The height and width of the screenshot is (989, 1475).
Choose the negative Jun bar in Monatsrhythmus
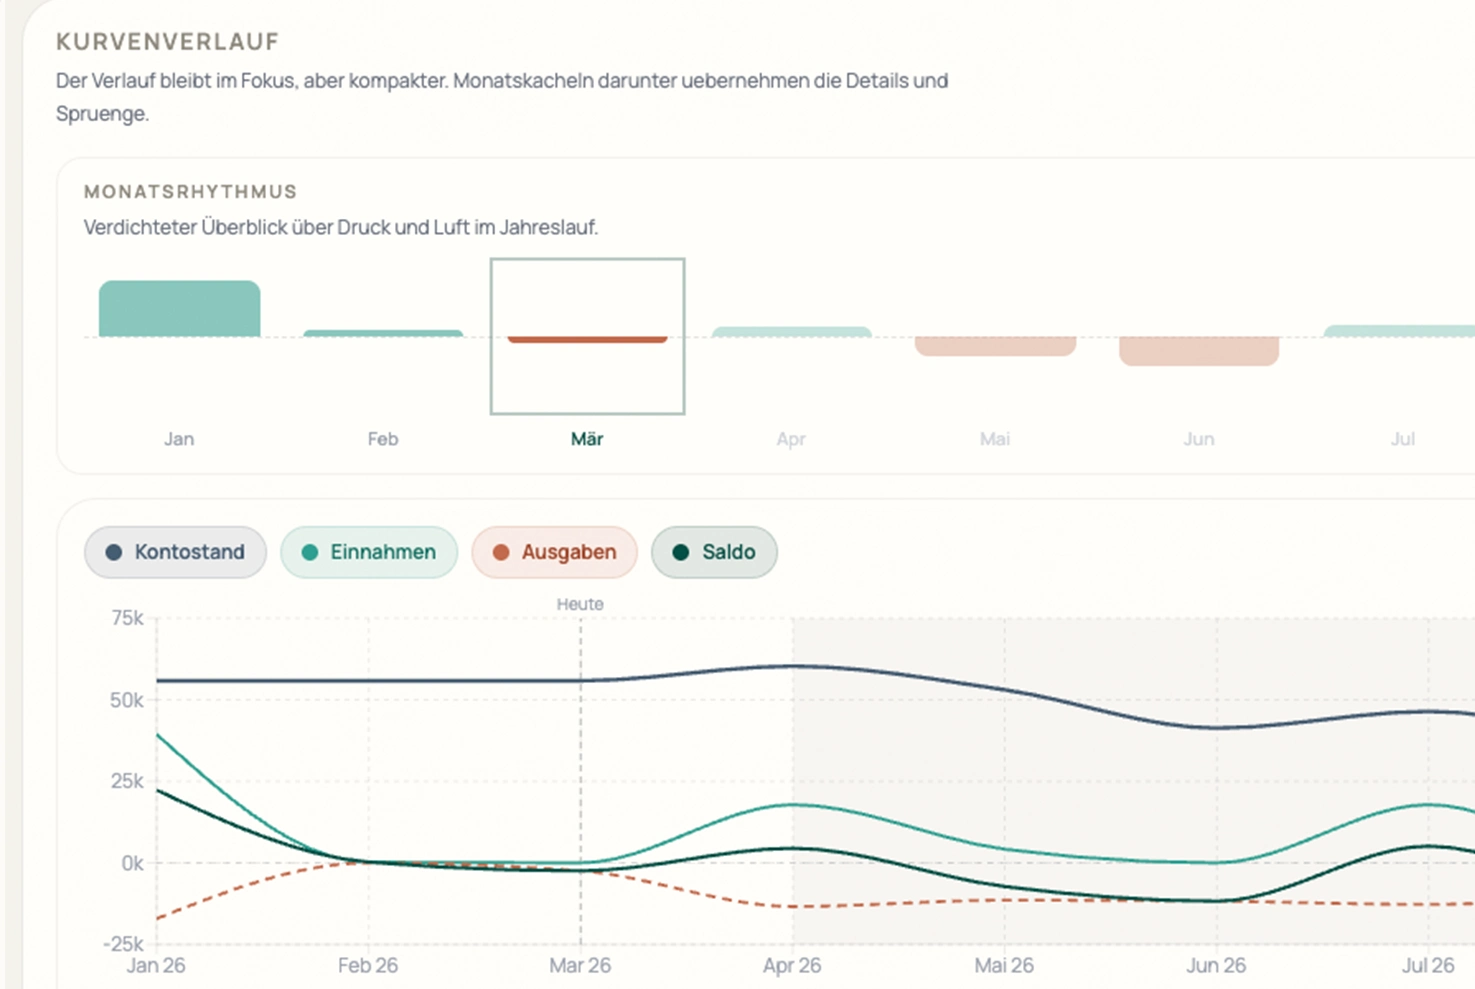point(1199,351)
